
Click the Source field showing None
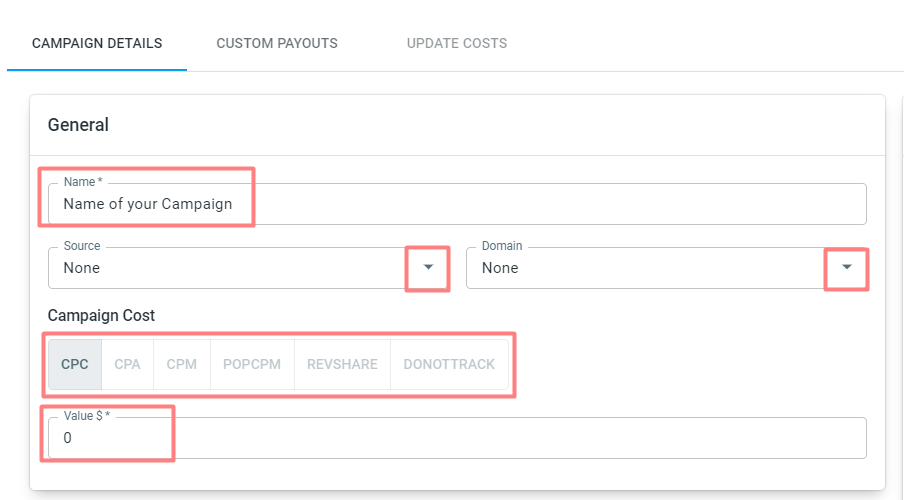[x=248, y=268]
